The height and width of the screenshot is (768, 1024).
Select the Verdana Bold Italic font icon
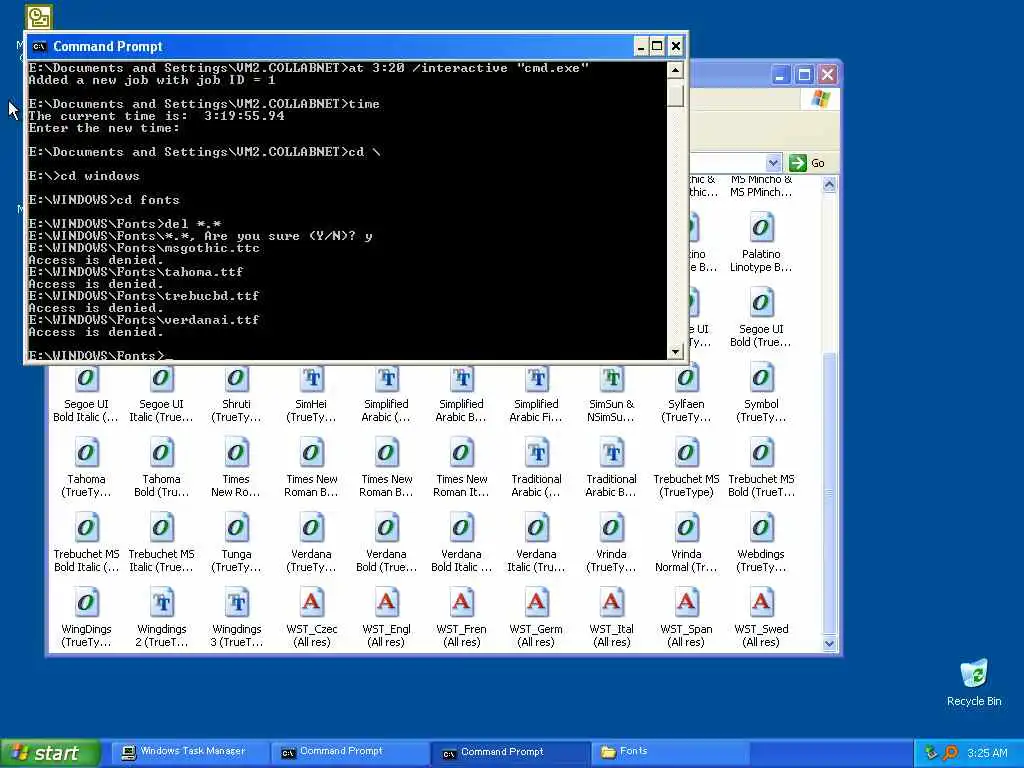[x=461, y=528]
